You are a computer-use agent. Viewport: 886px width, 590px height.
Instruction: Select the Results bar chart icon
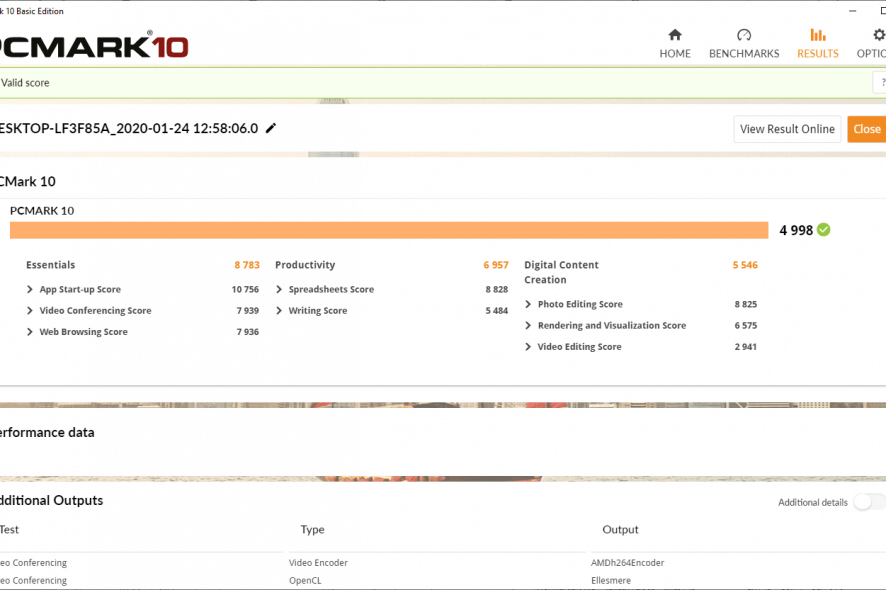[x=818, y=35]
